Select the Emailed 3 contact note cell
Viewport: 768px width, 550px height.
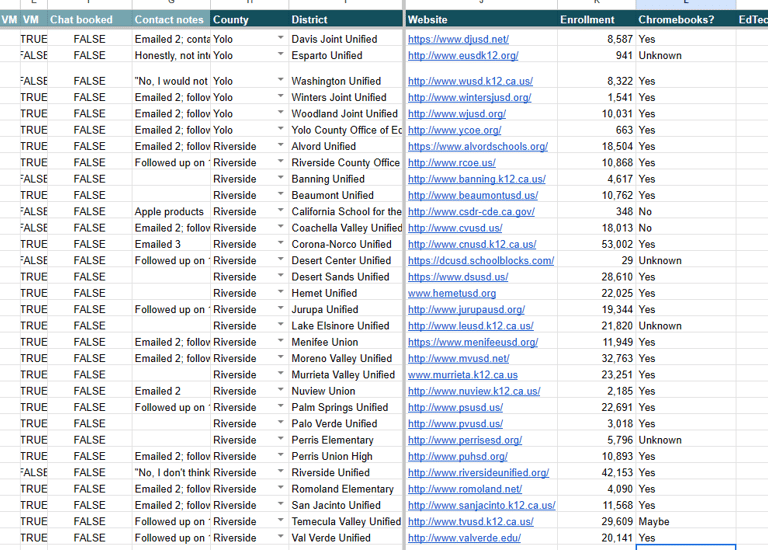(171, 244)
